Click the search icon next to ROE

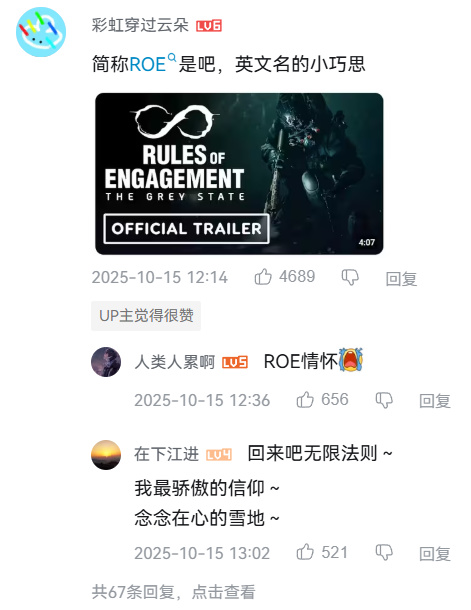click(x=172, y=58)
